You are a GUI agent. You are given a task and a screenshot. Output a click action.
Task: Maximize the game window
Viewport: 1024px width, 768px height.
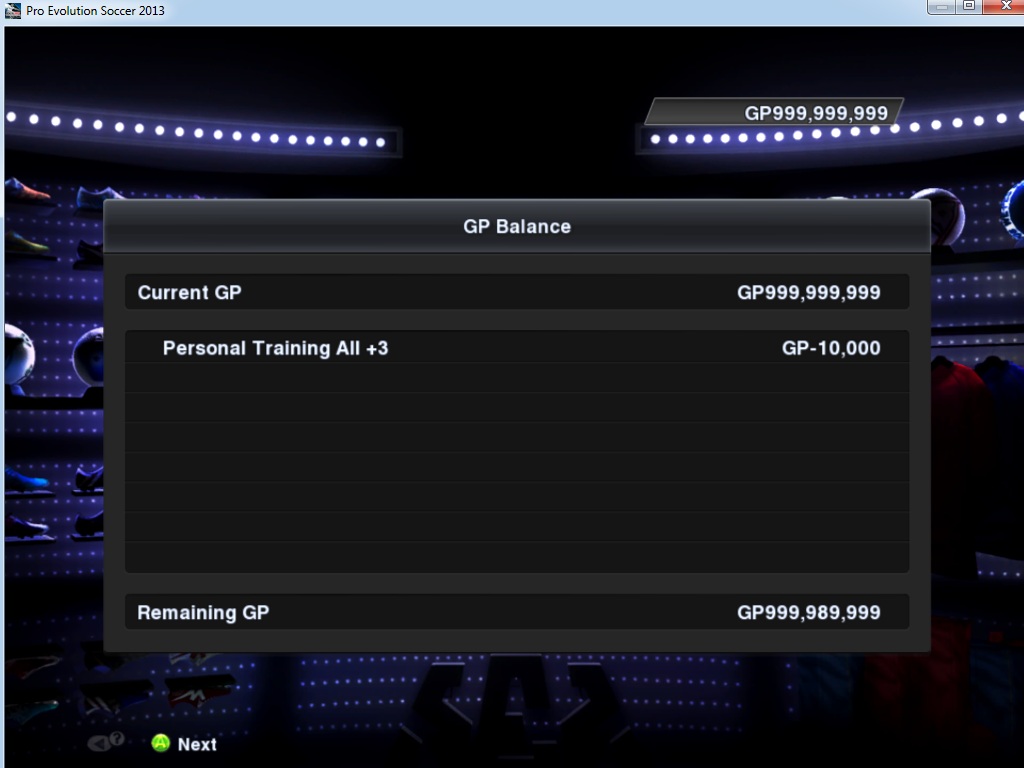(969, 6)
